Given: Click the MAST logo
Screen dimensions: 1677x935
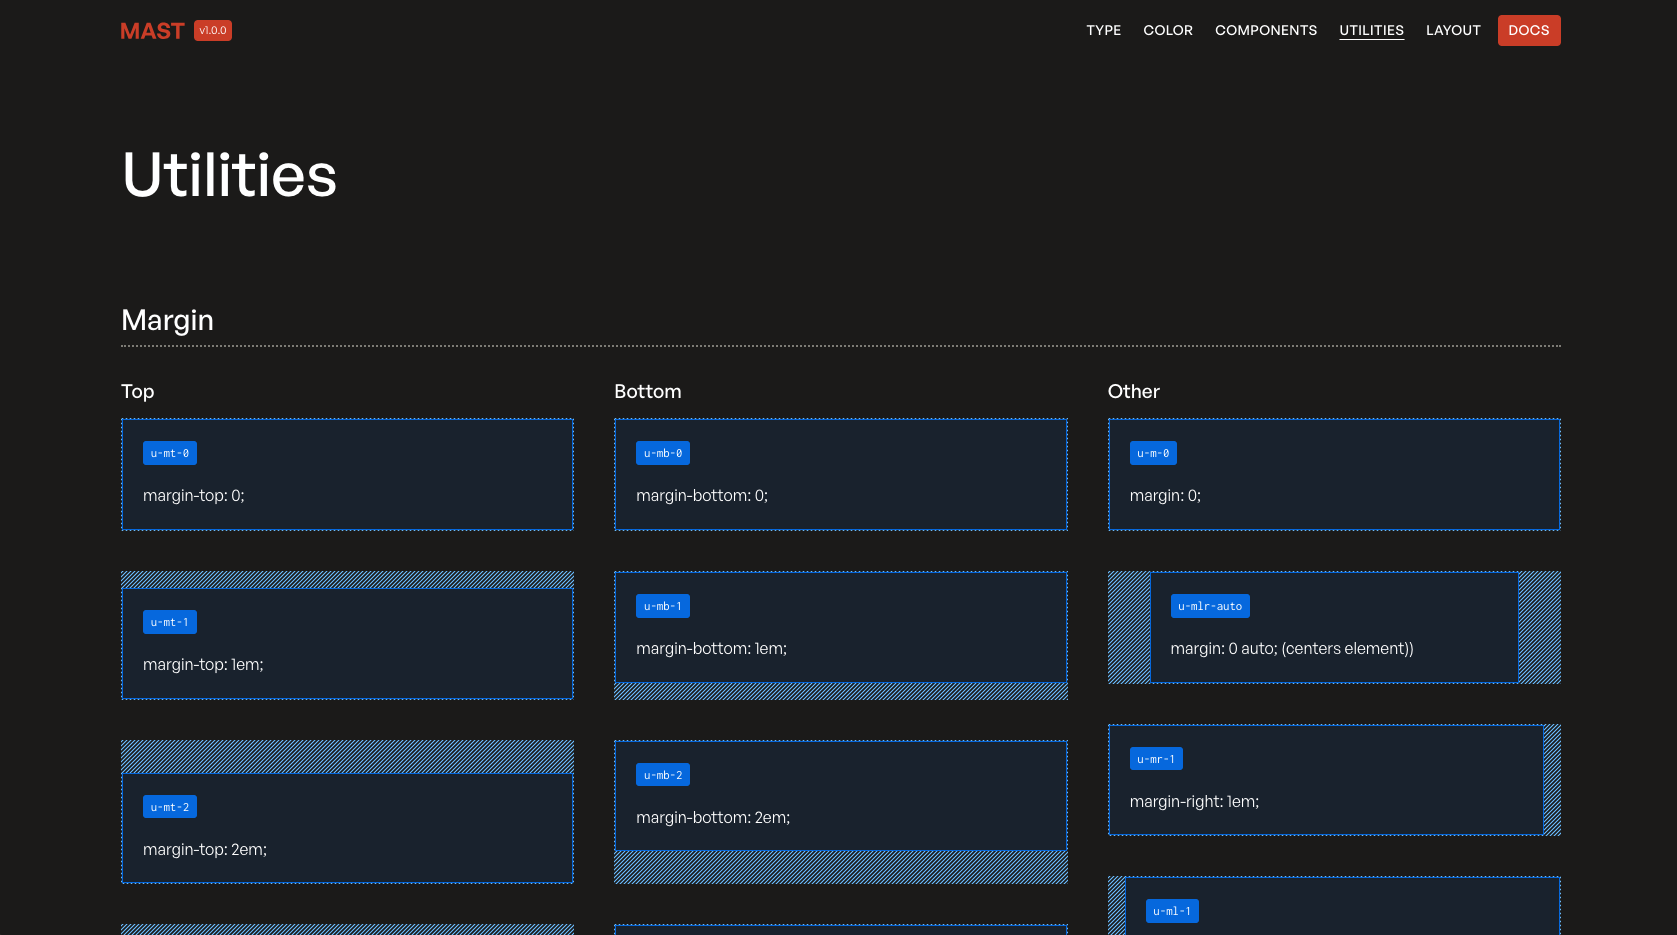Looking at the screenshot, I should (x=152, y=30).
